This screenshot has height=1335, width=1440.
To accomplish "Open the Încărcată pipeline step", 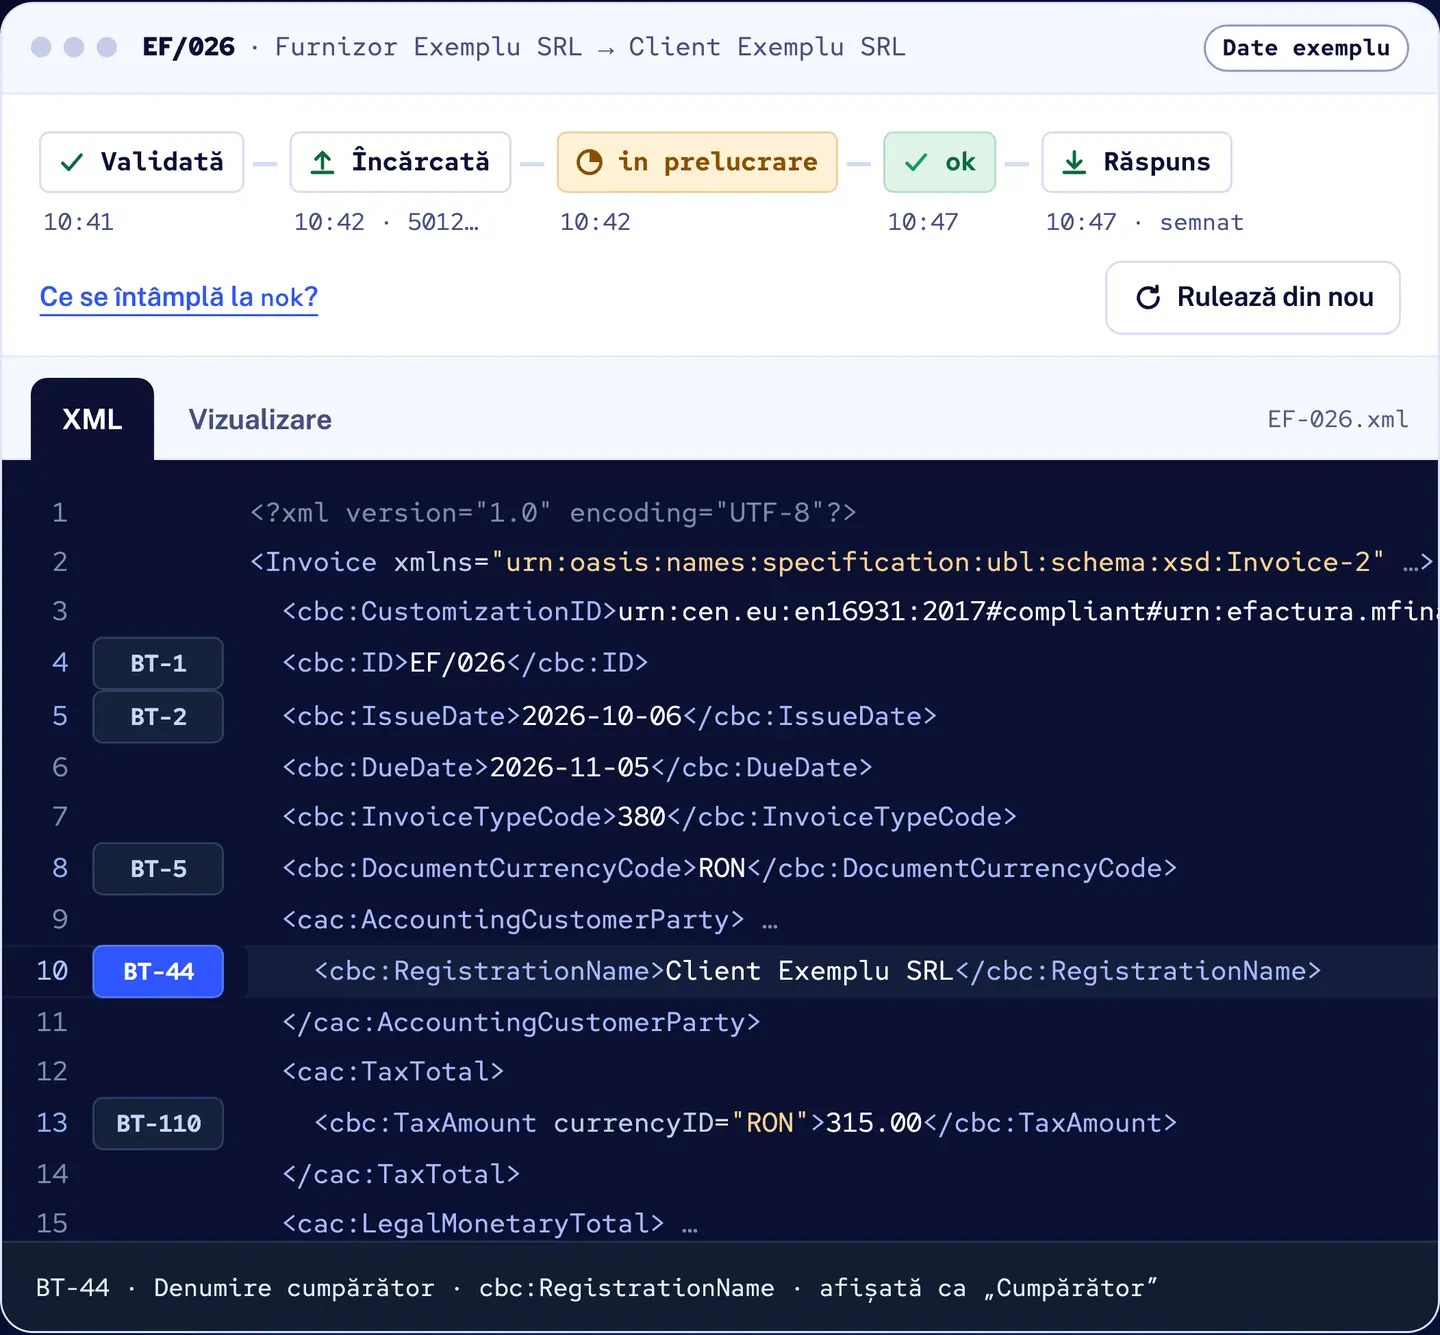I will [x=400, y=162].
